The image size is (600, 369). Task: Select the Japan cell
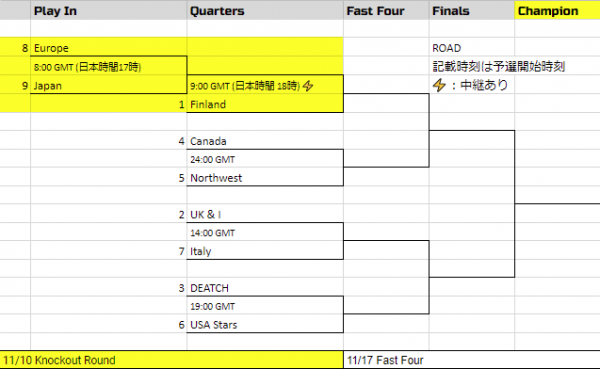coord(109,85)
